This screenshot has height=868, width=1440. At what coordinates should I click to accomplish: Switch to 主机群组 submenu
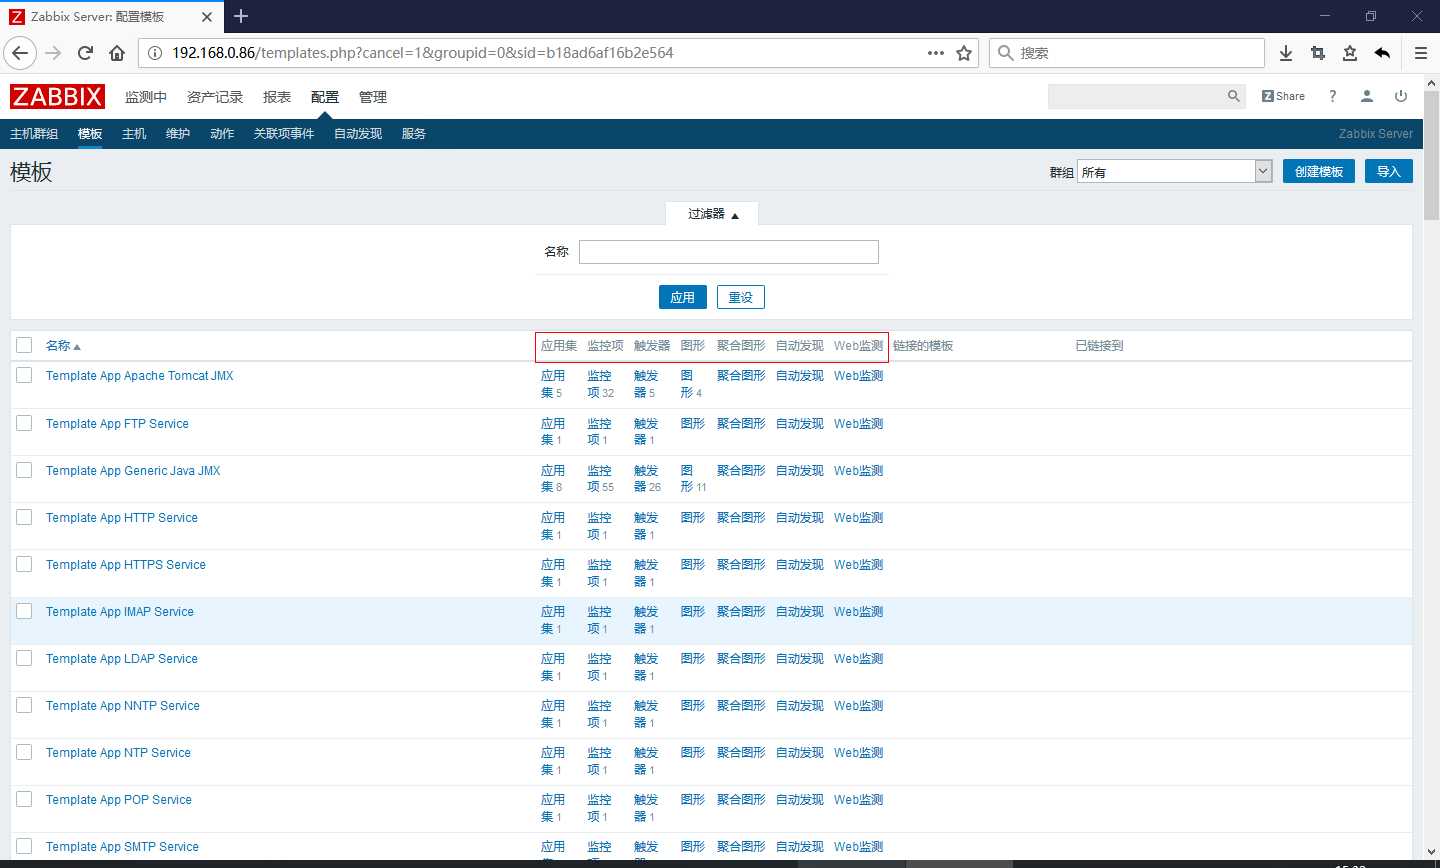34,134
